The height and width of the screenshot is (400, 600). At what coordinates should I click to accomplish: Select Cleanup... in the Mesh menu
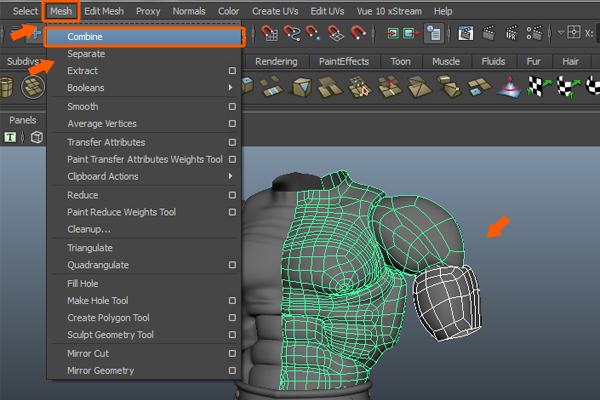(x=89, y=230)
